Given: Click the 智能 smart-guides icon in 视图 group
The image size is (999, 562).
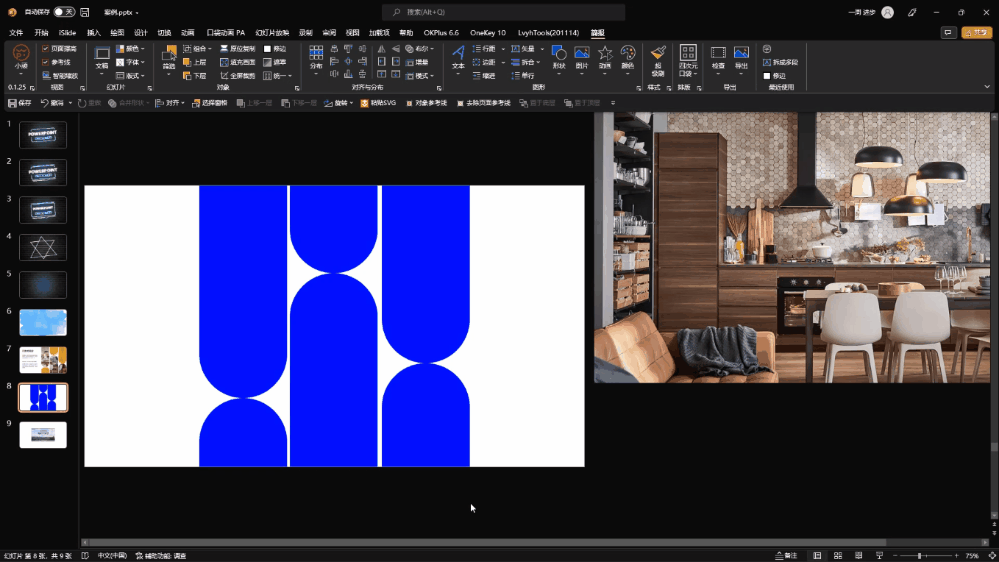Looking at the screenshot, I should coord(46,76).
